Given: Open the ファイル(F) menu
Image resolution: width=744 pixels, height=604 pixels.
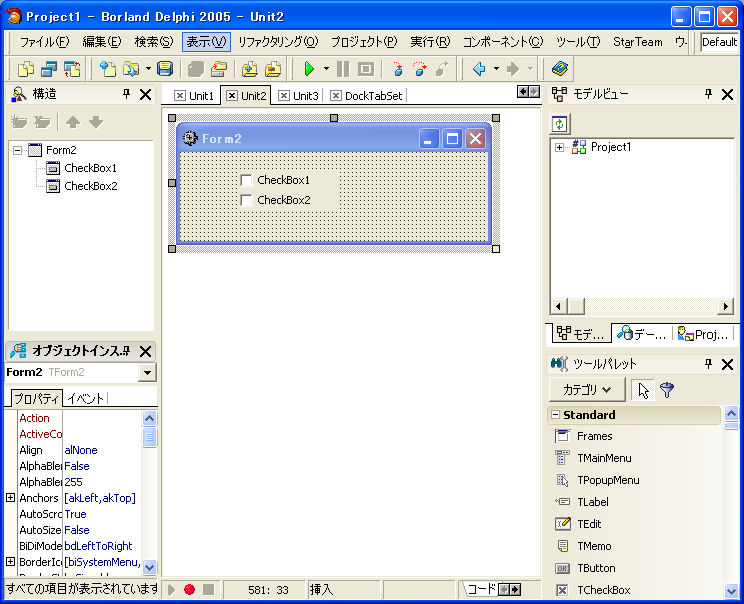Looking at the screenshot, I should tap(44, 42).
